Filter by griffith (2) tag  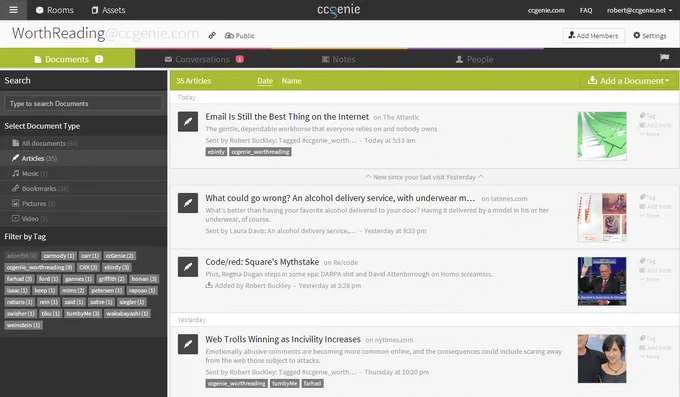[111, 279]
